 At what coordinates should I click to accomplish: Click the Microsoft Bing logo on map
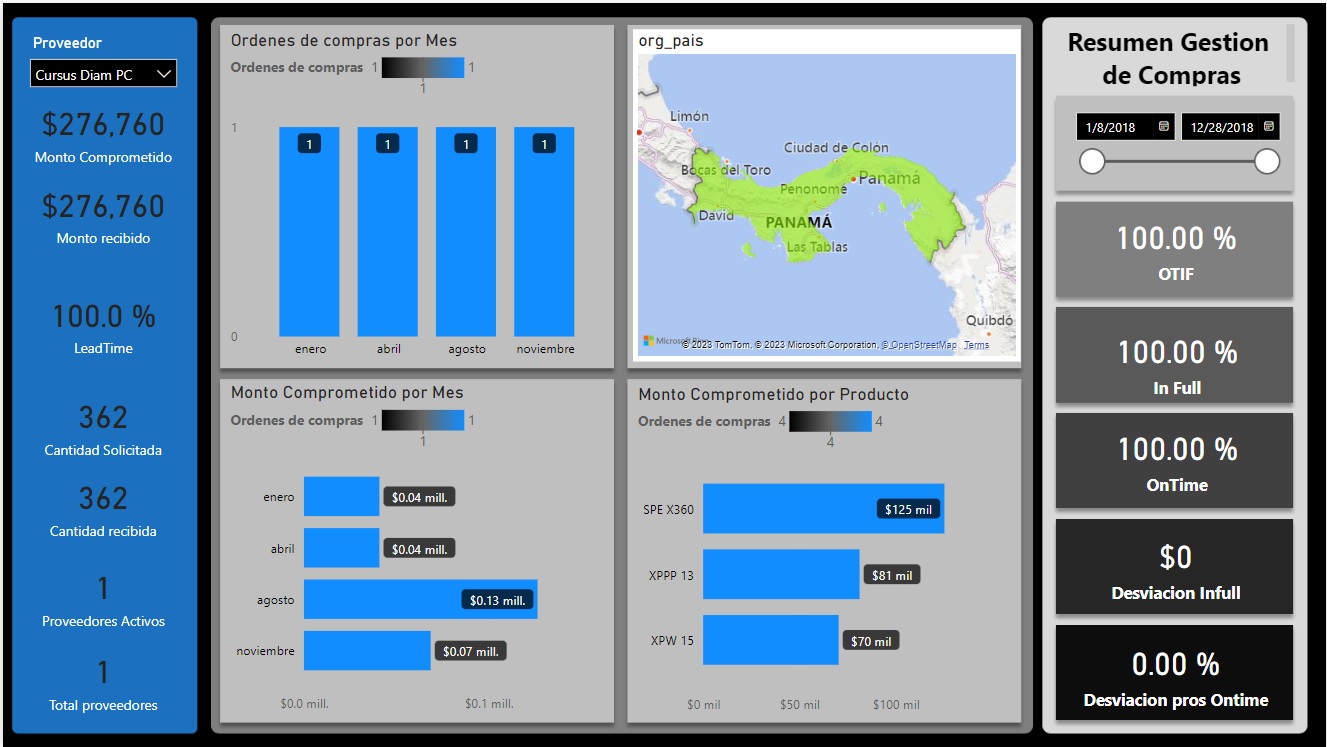coord(662,342)
